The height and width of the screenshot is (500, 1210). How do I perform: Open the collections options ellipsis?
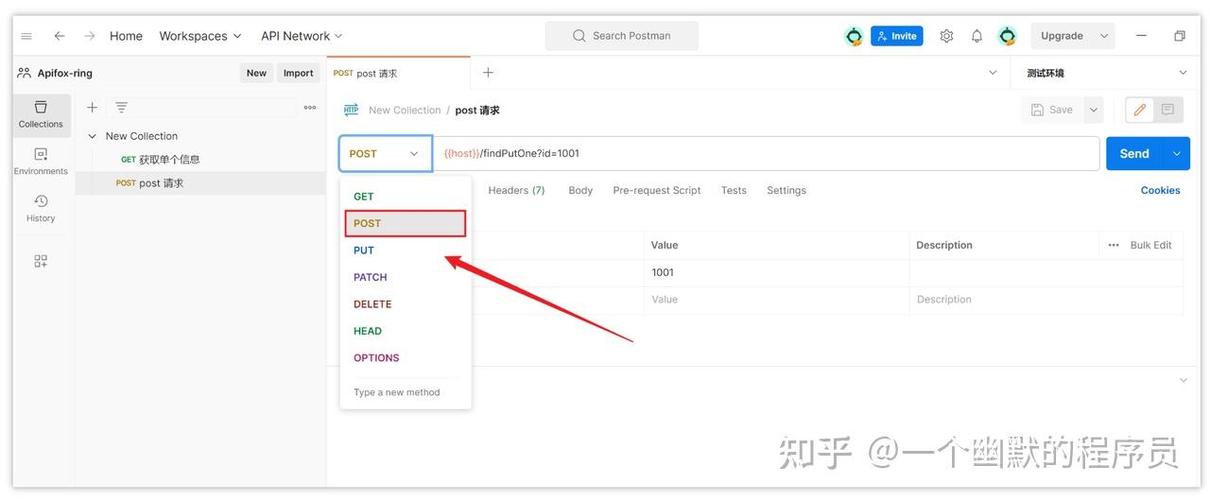[x=310, y=107]
